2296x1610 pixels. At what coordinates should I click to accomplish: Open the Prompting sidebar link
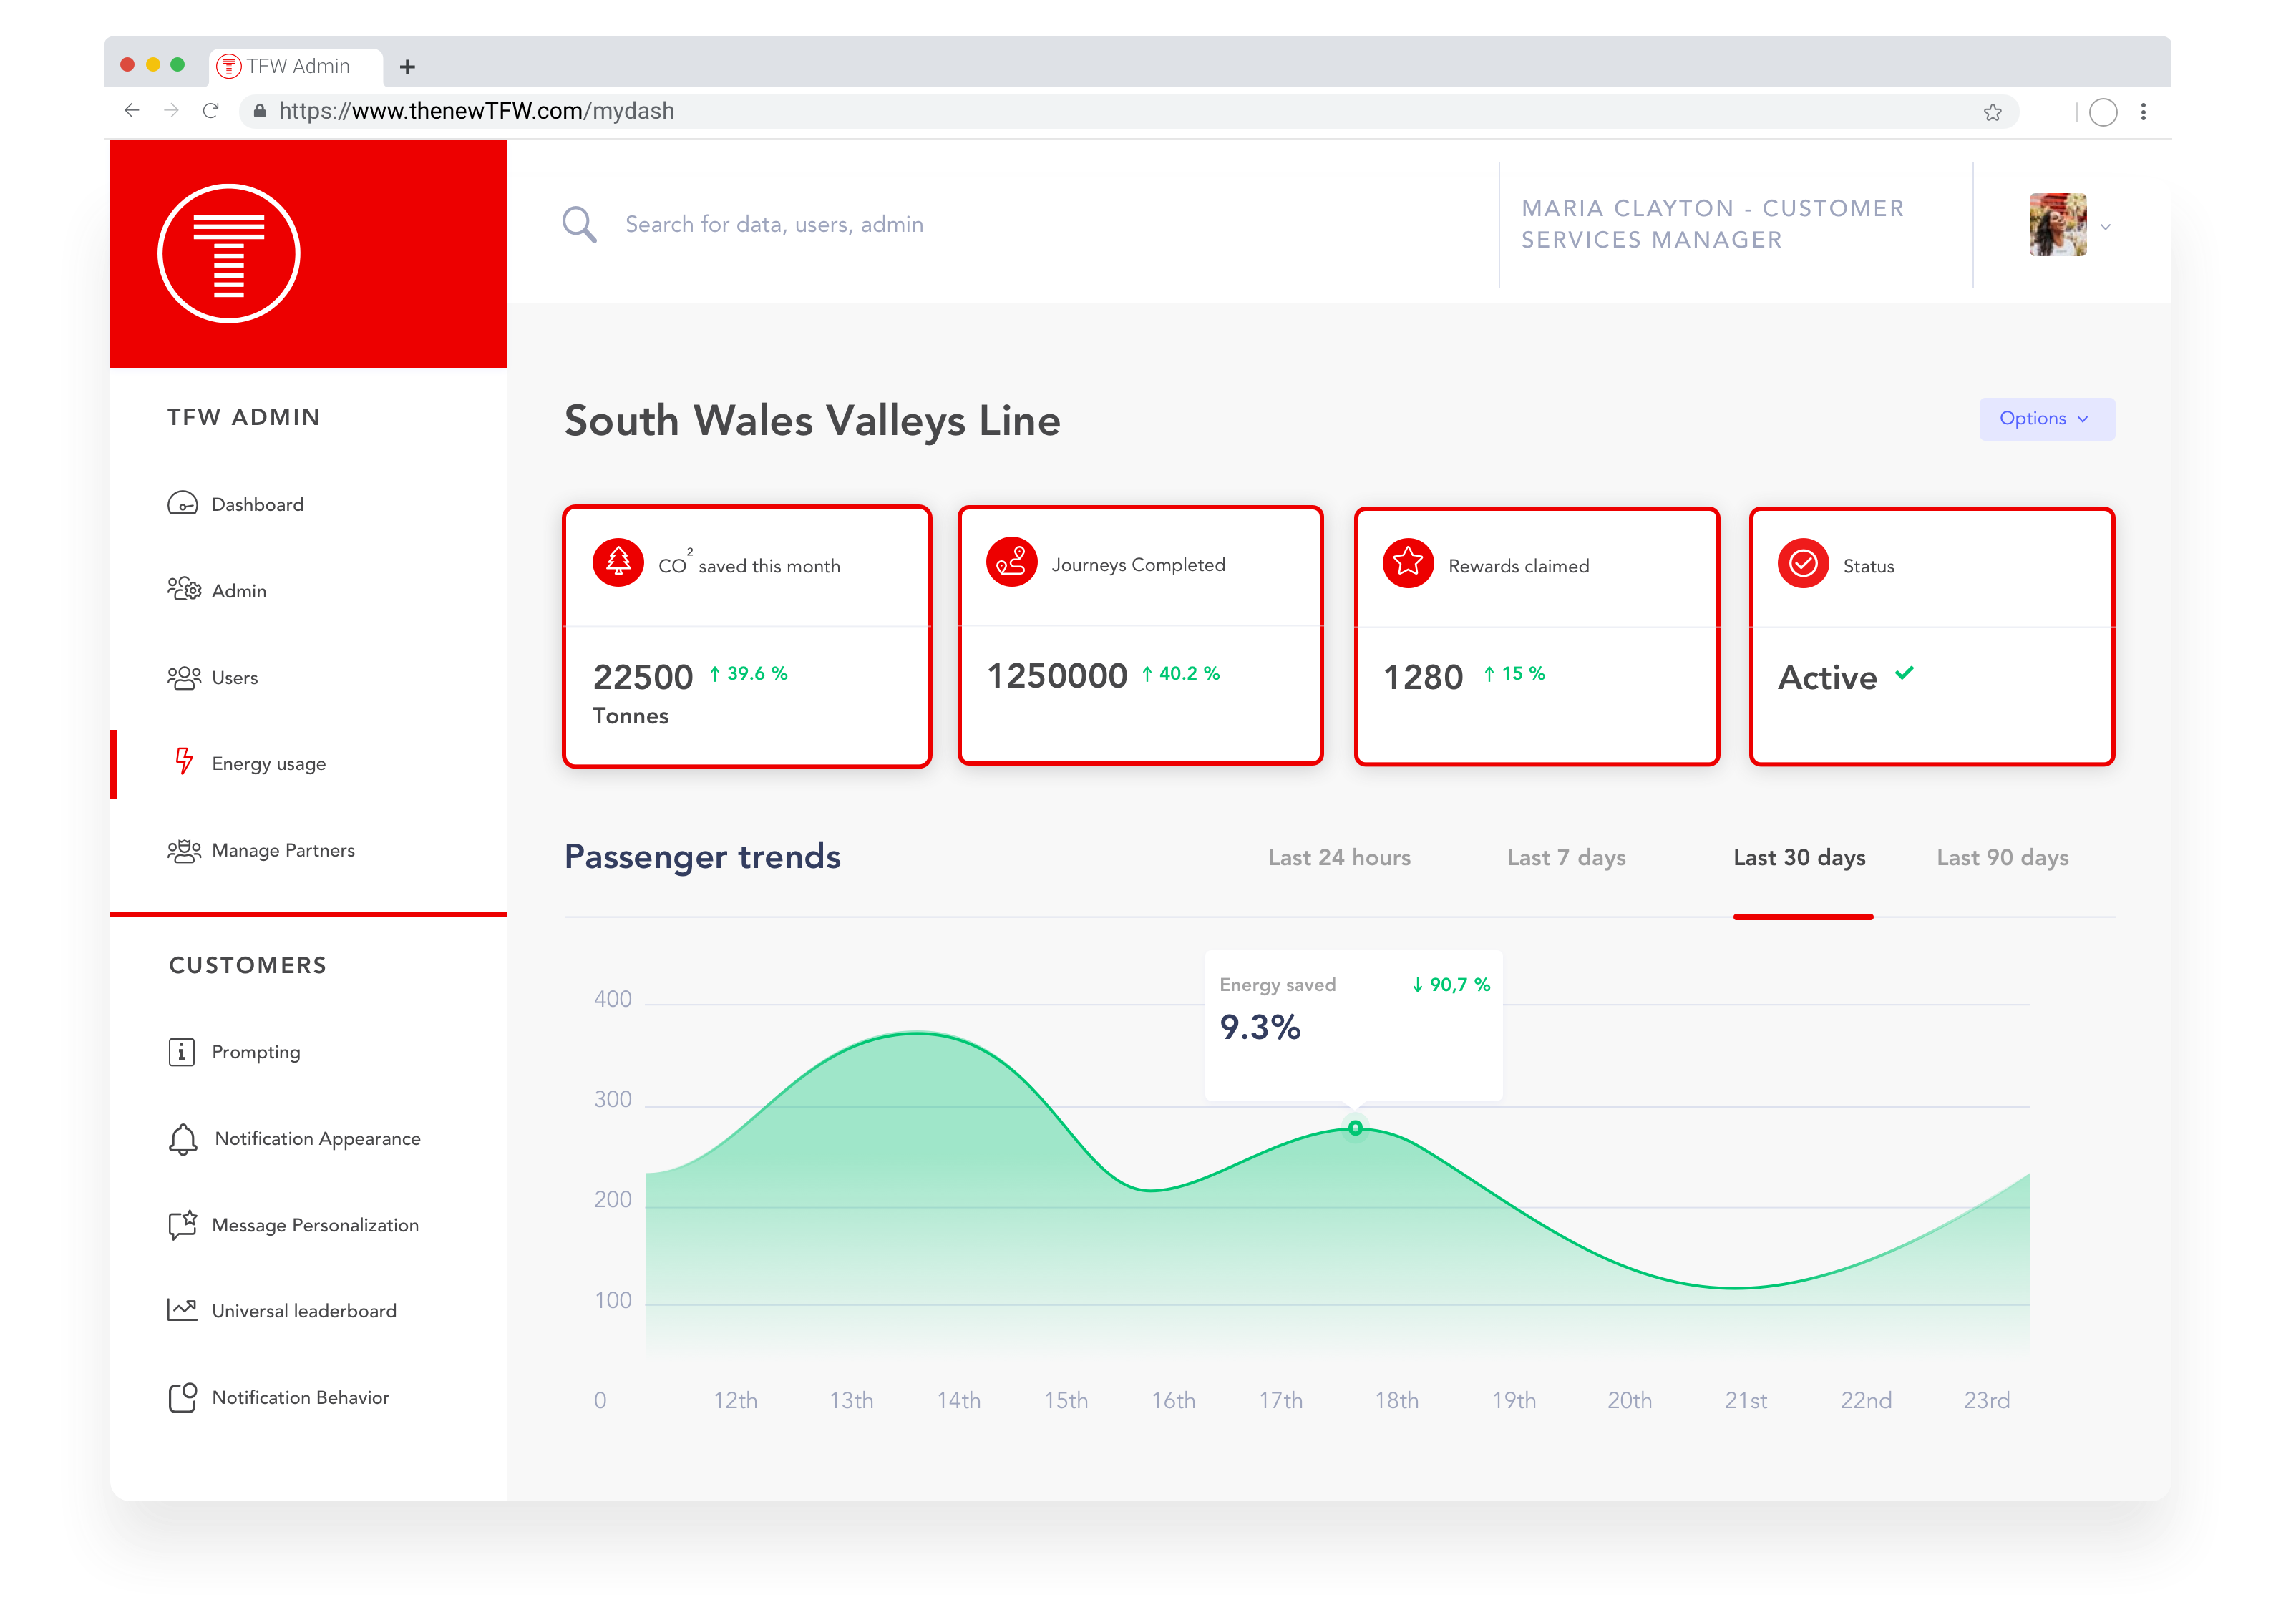point(255,1052)
